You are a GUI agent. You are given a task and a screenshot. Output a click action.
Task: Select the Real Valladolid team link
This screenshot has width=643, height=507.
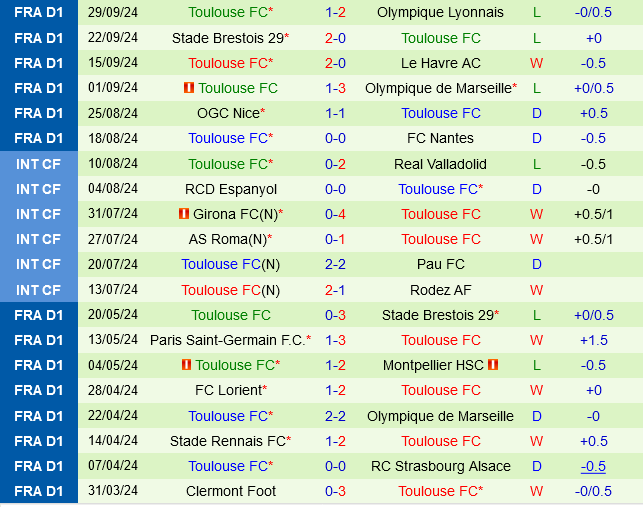[440, 164]
